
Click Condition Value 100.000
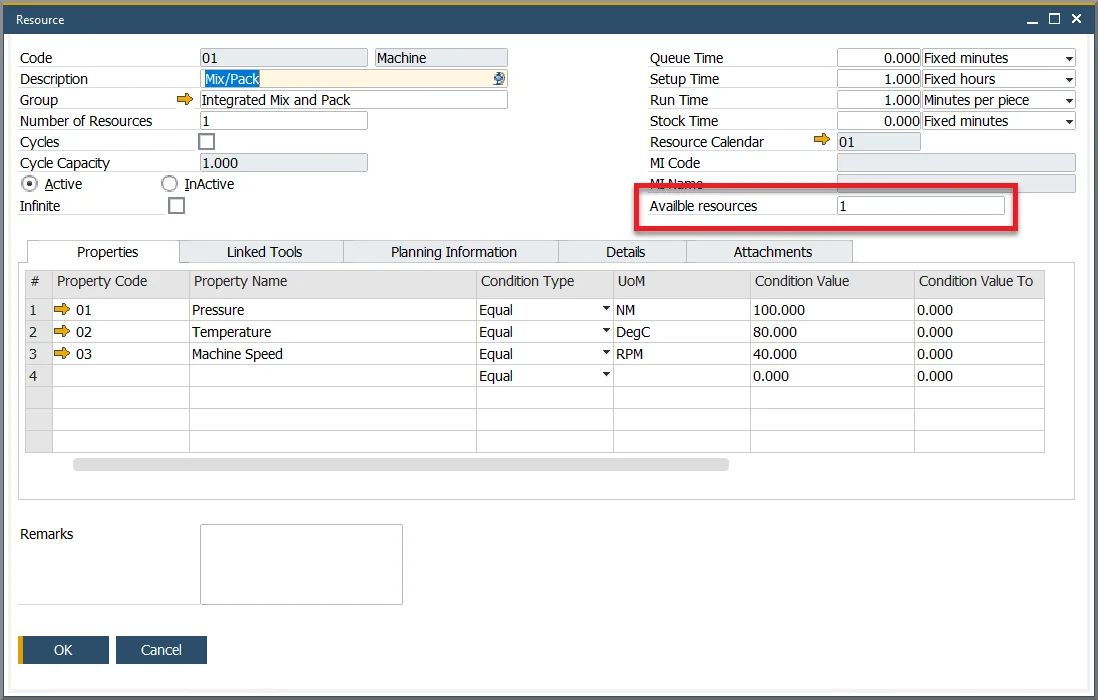coord(832,309)
